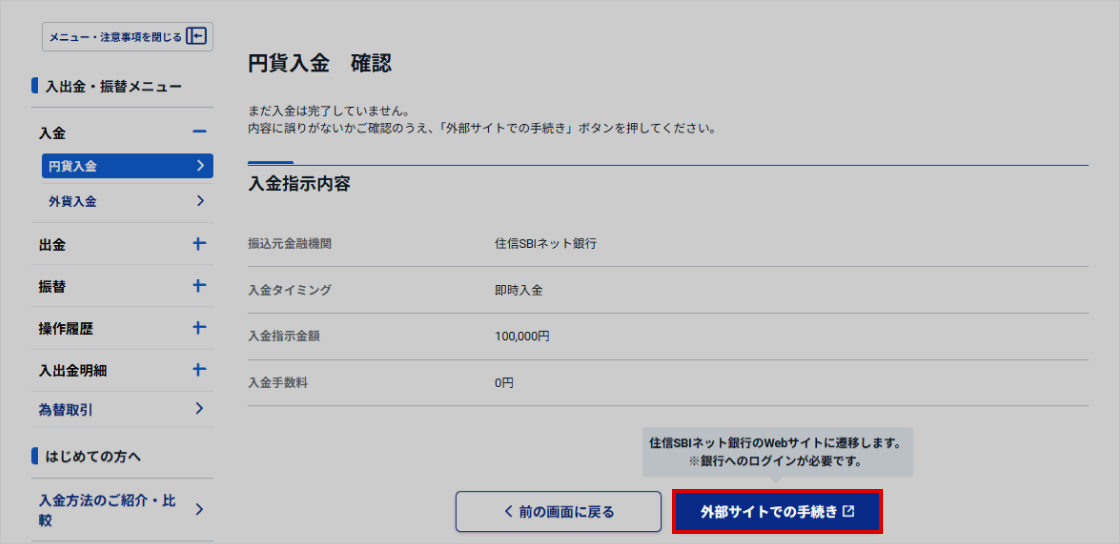Close the menu via メニュー・注意事項を閉じる
The image size is (1120, 544).
pos(115,37)
